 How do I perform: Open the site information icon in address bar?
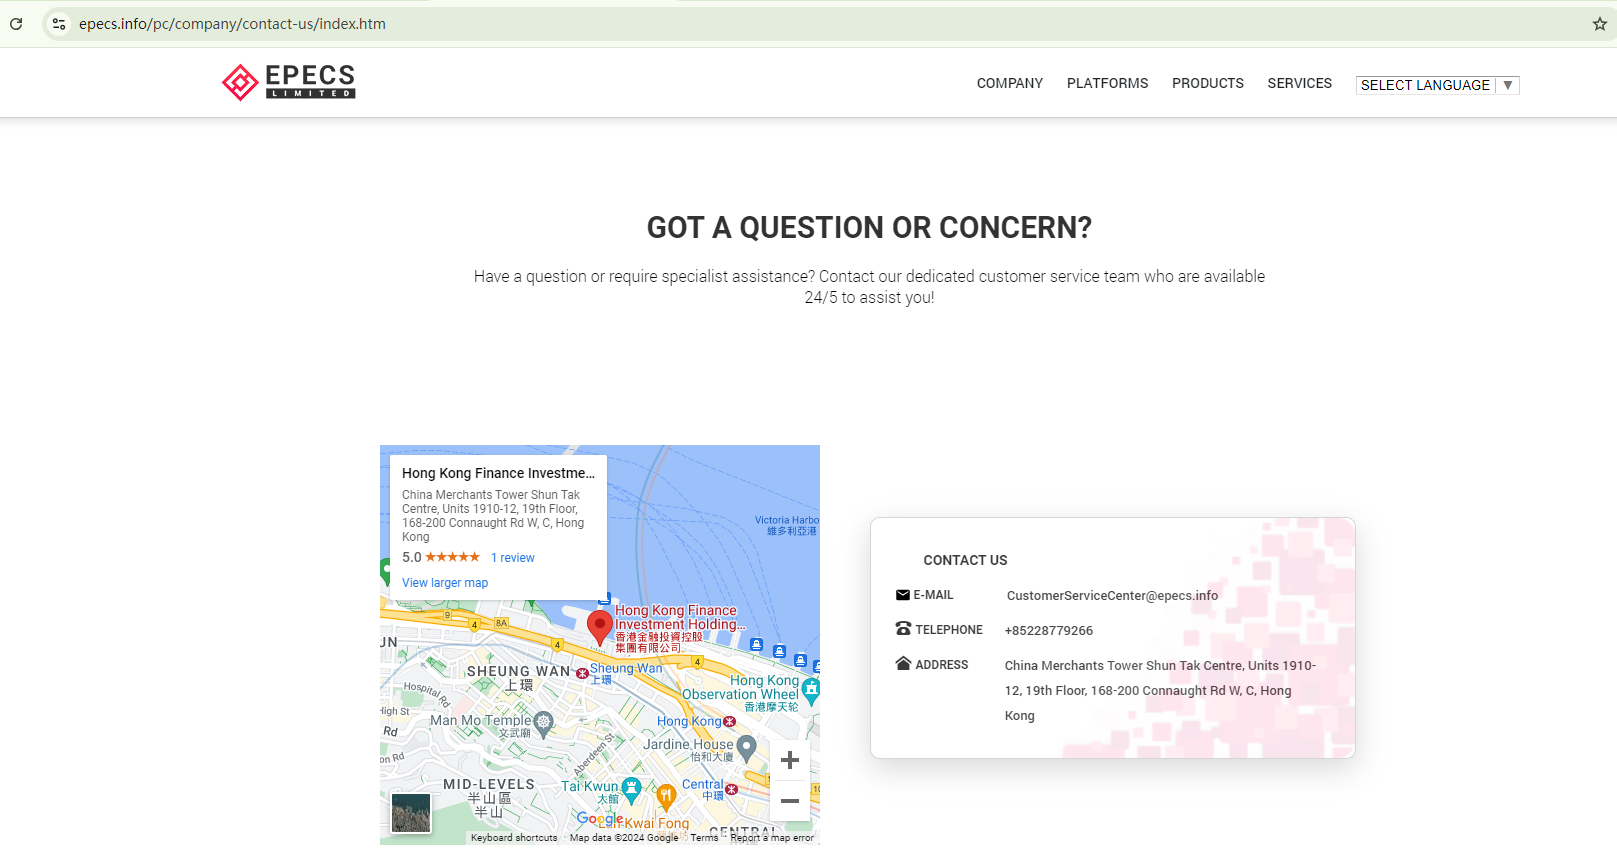[59, 24]
